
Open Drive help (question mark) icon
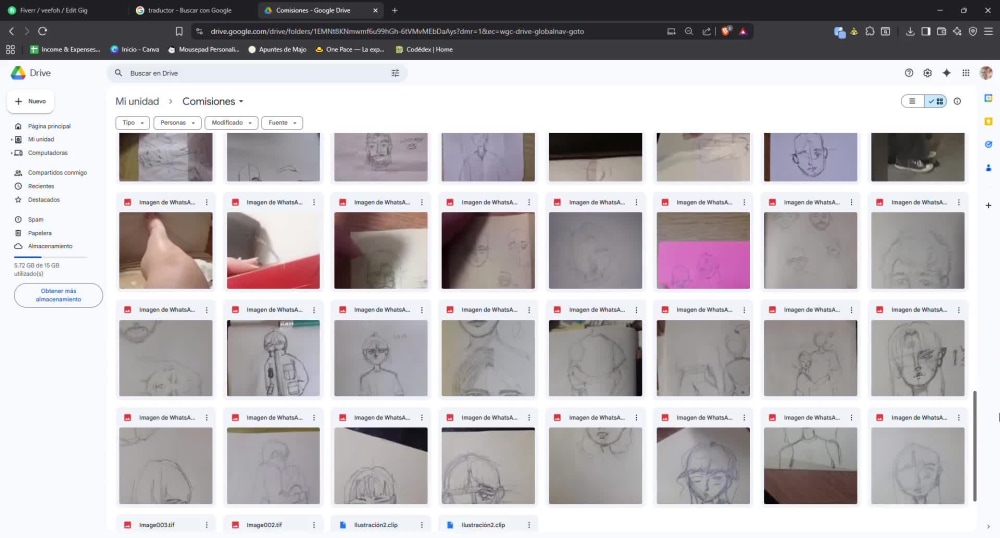pyautogui.click(x=909, y=73)
